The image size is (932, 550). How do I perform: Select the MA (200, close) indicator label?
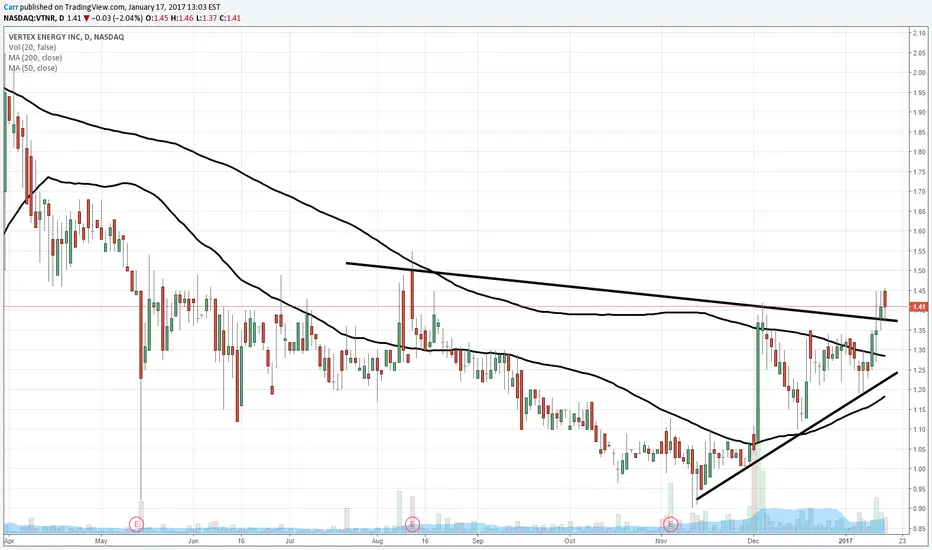tap(35, 58)
